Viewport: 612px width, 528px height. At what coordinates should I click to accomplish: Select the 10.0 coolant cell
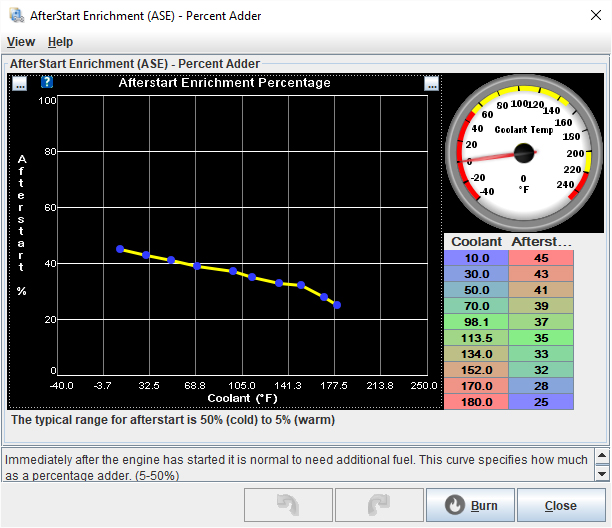(x=476, y=258)
